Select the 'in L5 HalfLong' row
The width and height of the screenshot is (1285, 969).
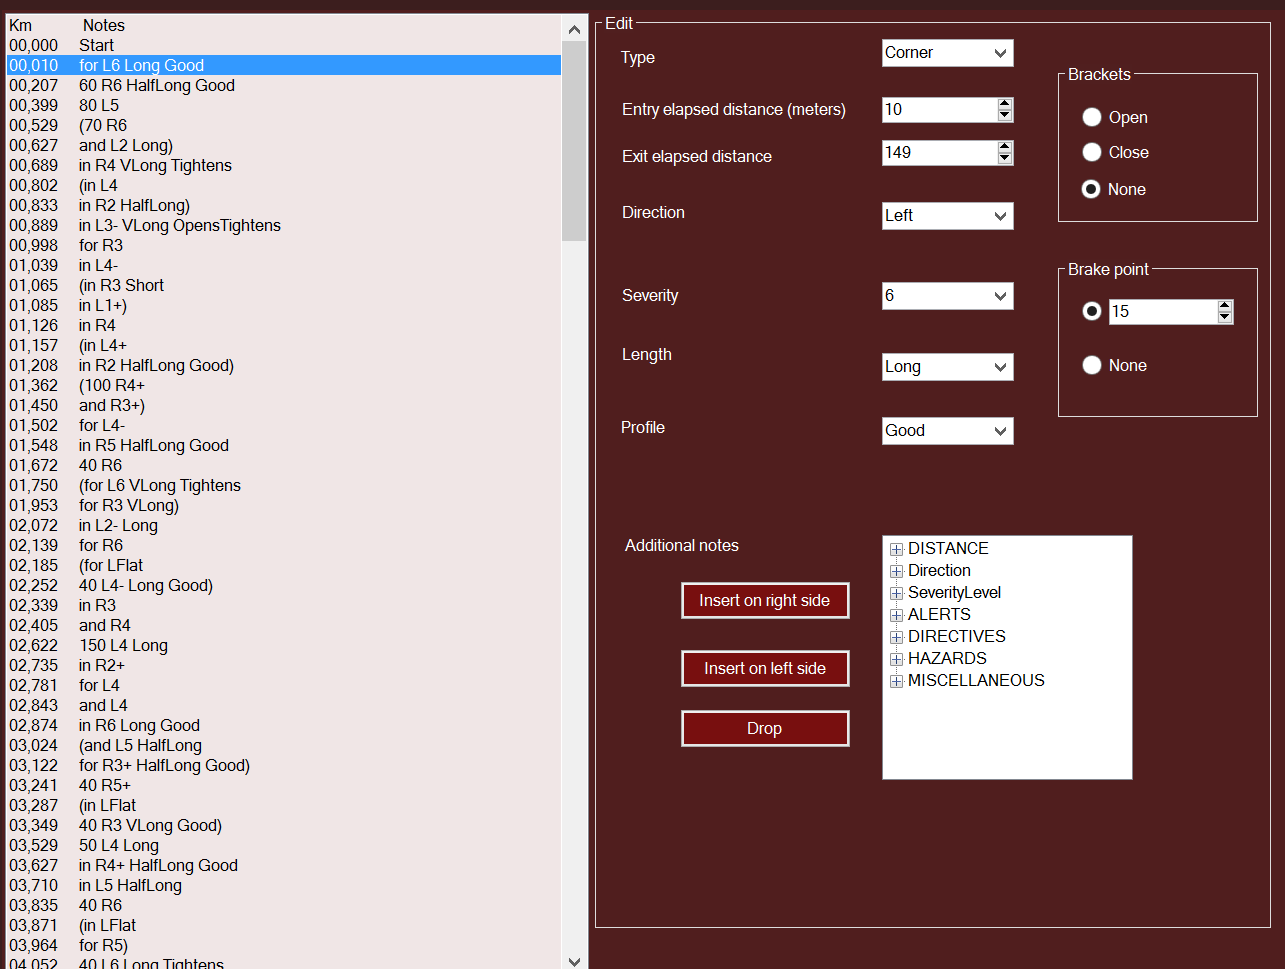284,885
